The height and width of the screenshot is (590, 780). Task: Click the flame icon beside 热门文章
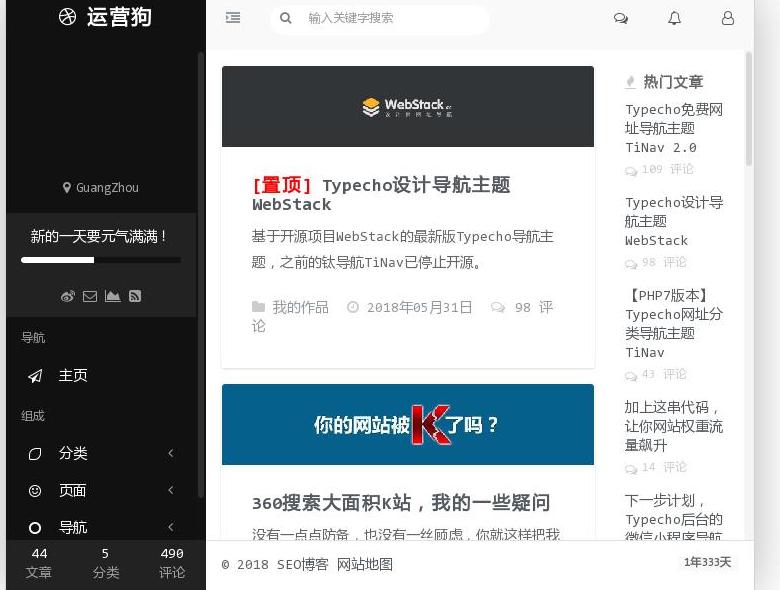tap(630, 82)
